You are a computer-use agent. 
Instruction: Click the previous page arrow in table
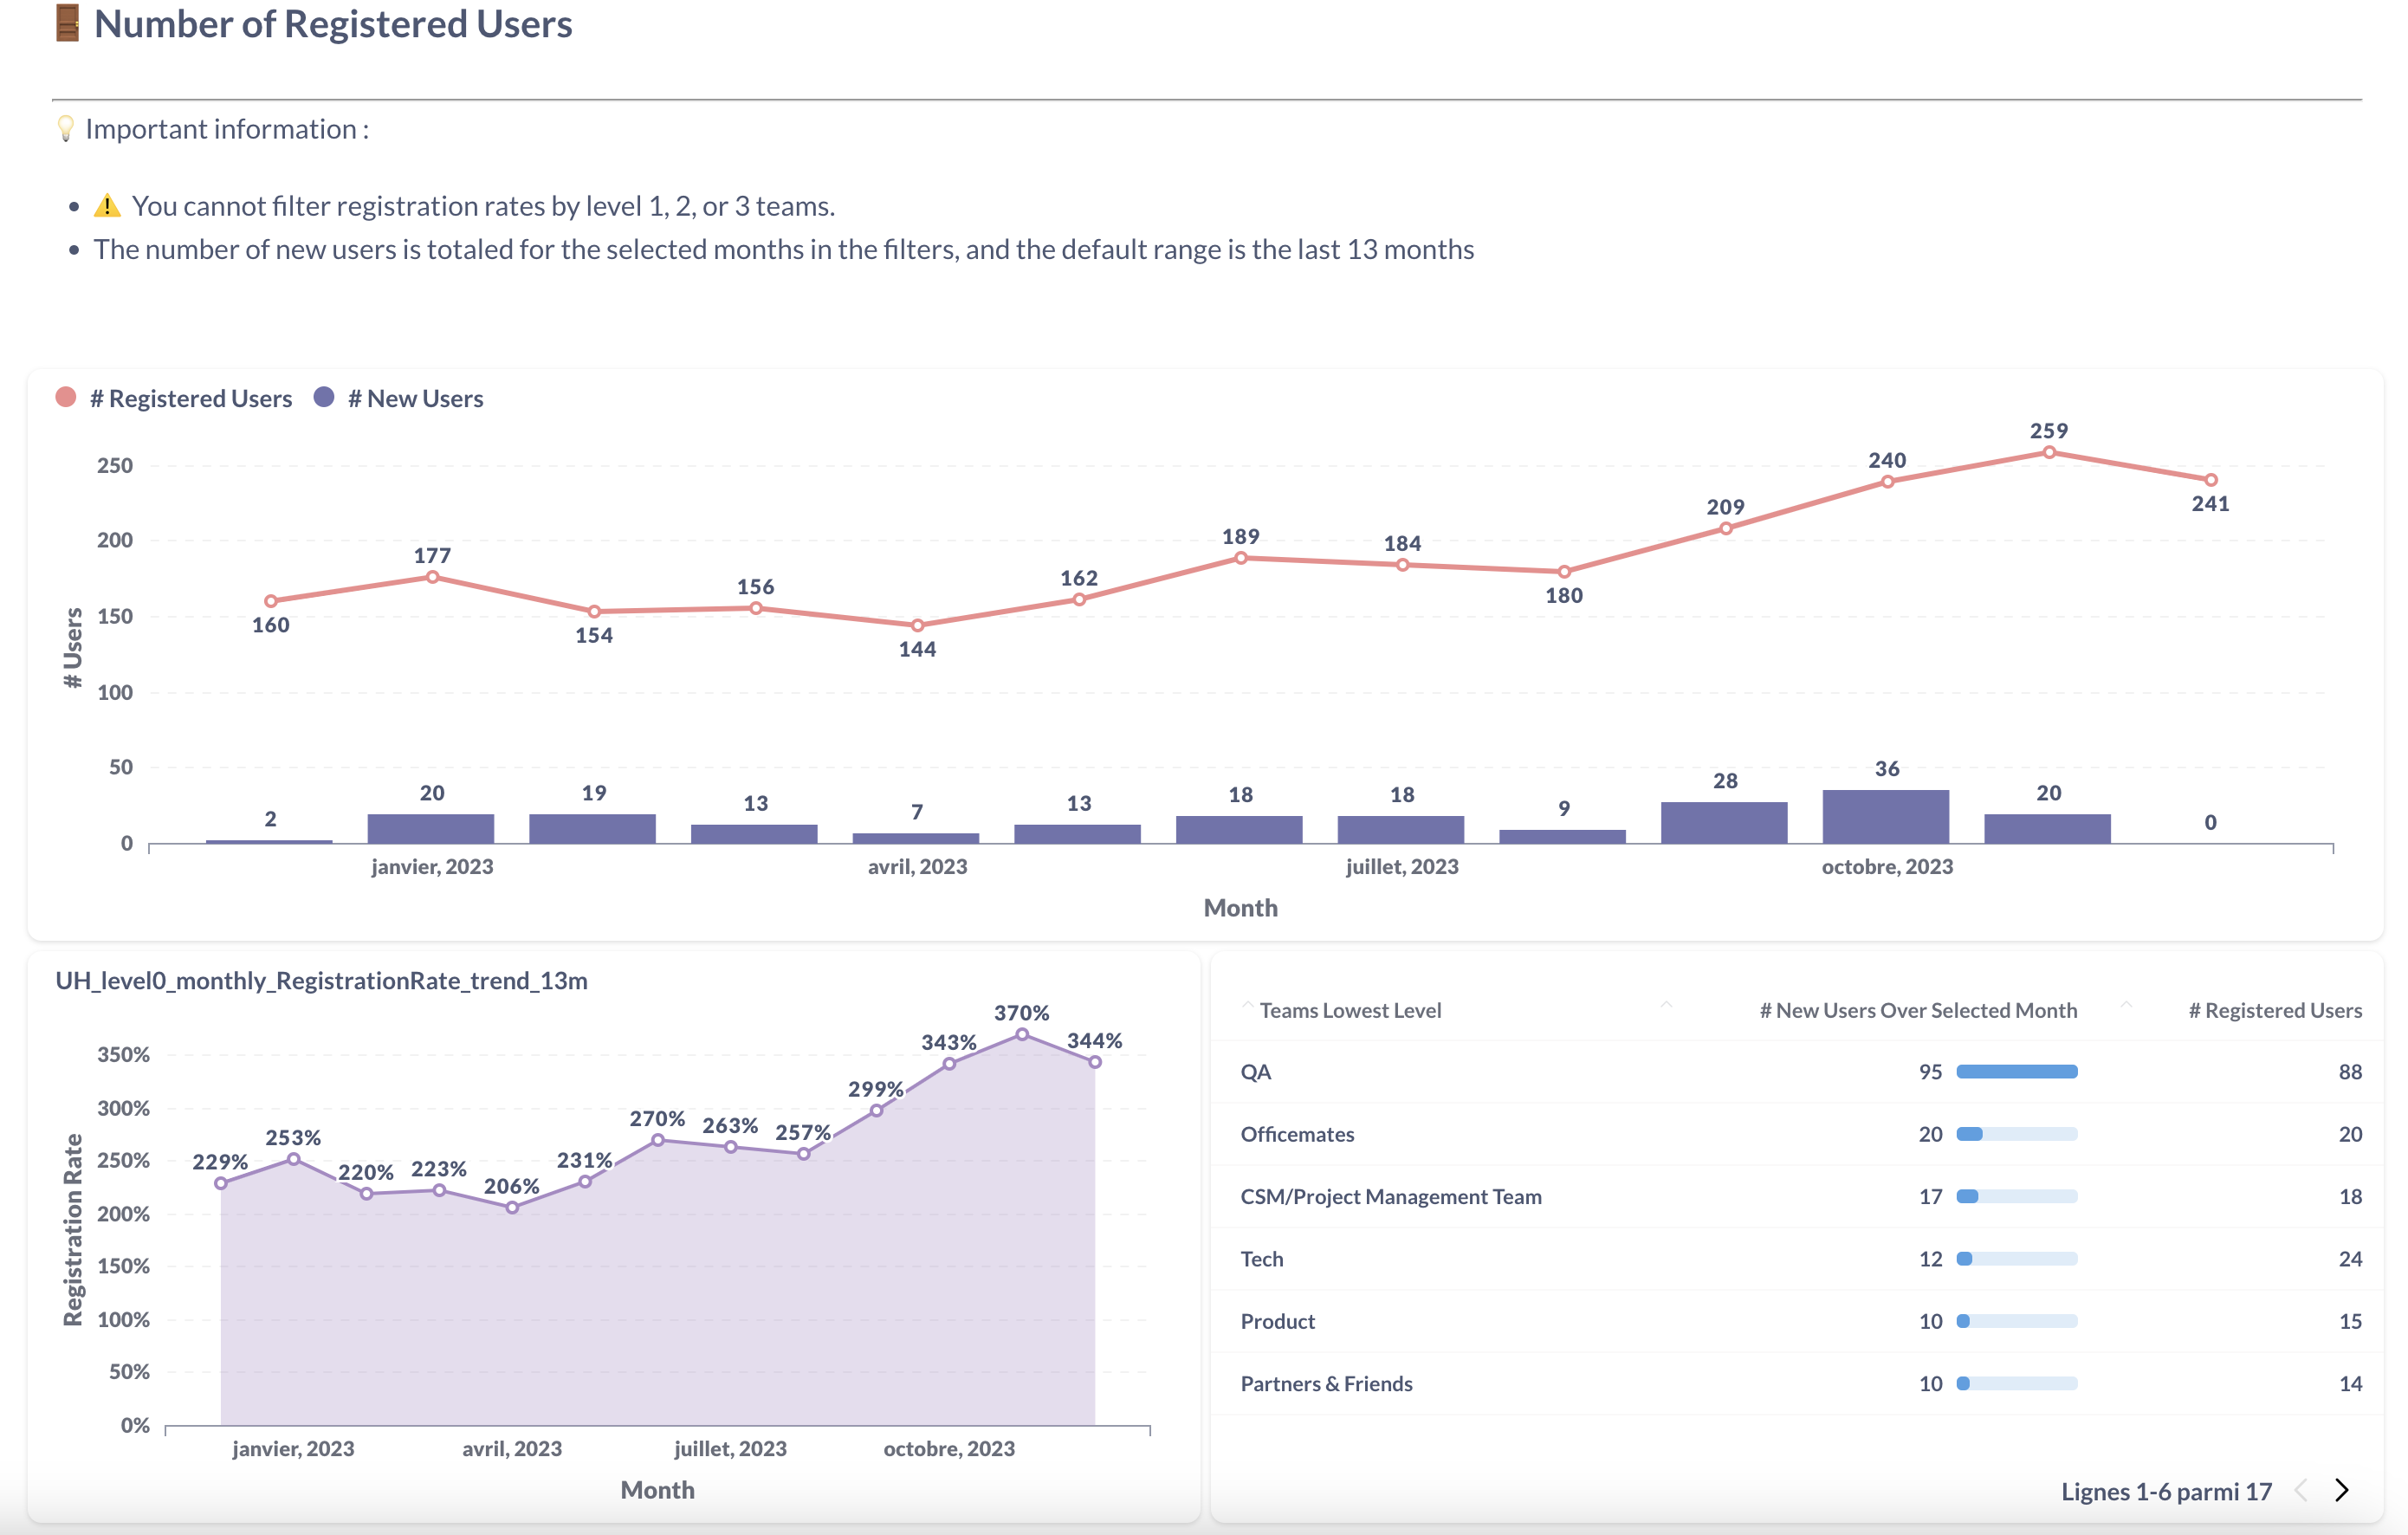click(2301, 1490)
